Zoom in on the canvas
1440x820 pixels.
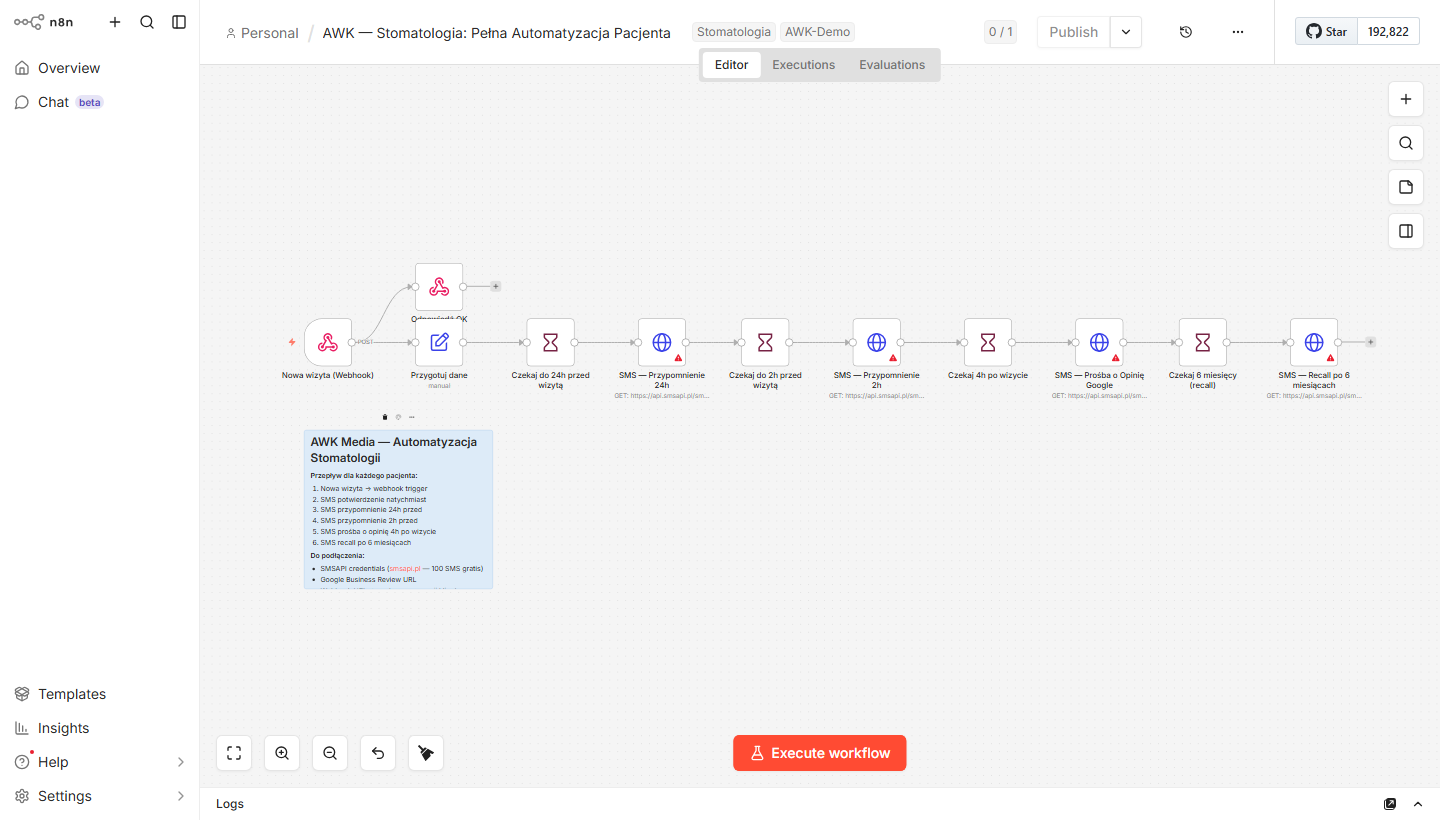point(282,753)
